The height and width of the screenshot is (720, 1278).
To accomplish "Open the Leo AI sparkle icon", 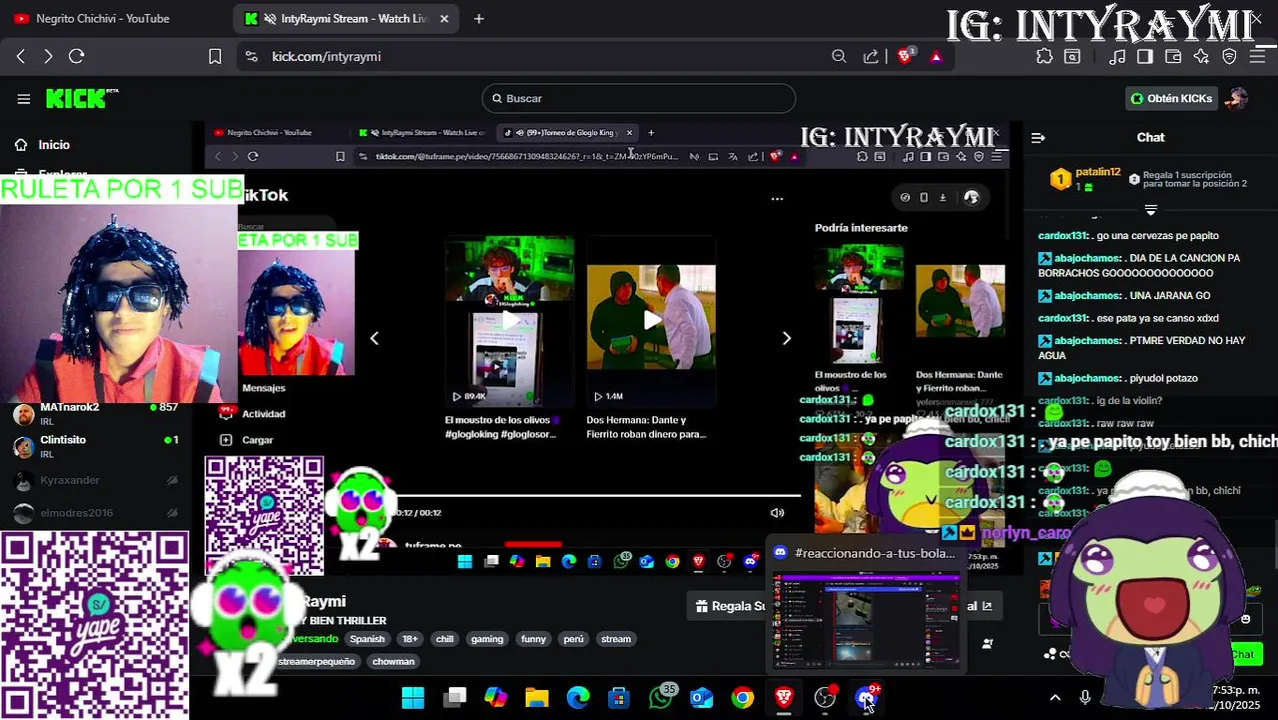I will click(1201, 57).
